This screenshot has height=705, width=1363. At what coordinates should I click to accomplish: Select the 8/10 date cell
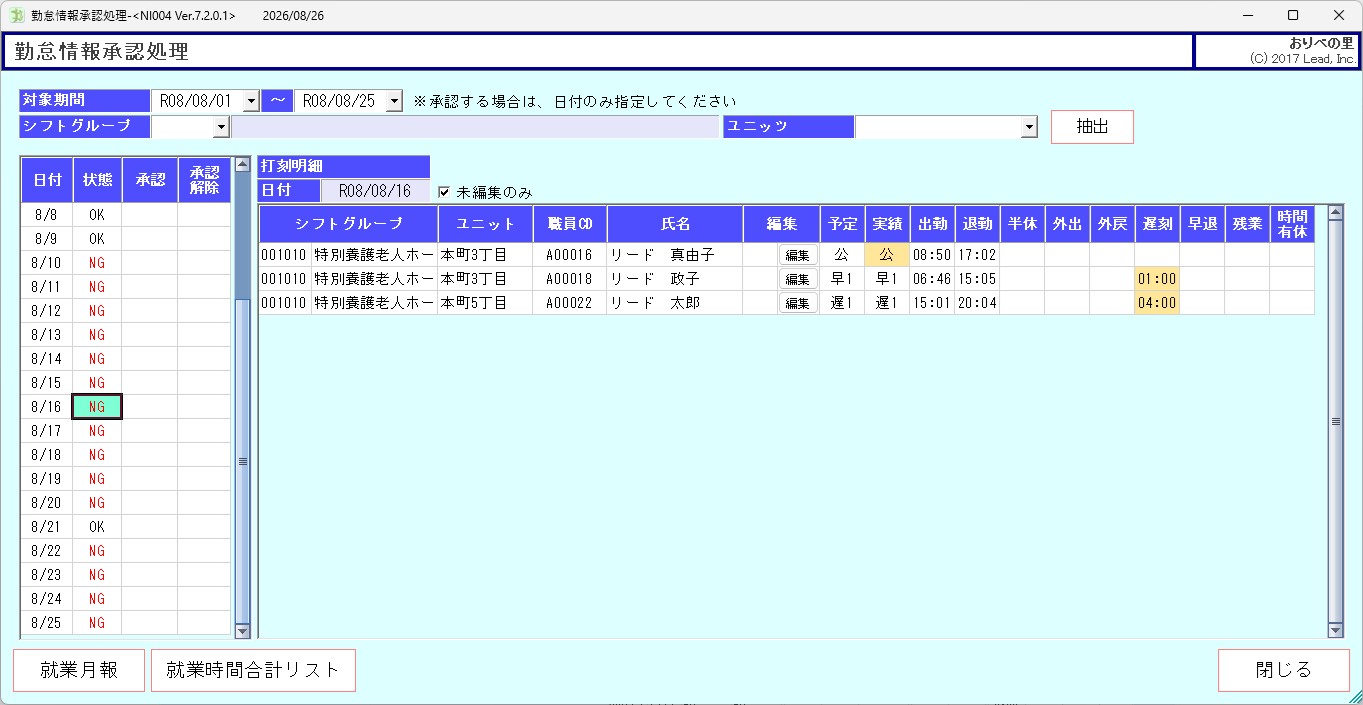pos(46,263)
